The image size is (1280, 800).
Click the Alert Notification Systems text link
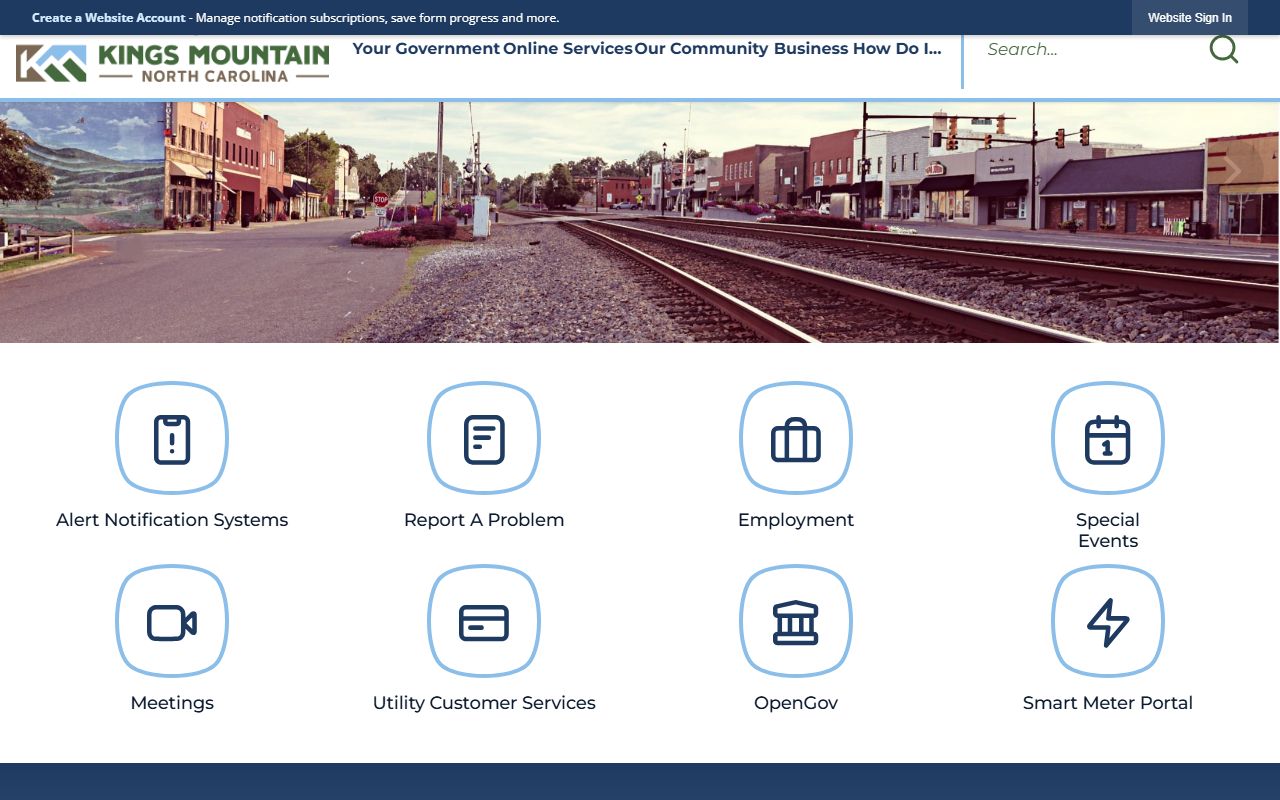(172, 520)
